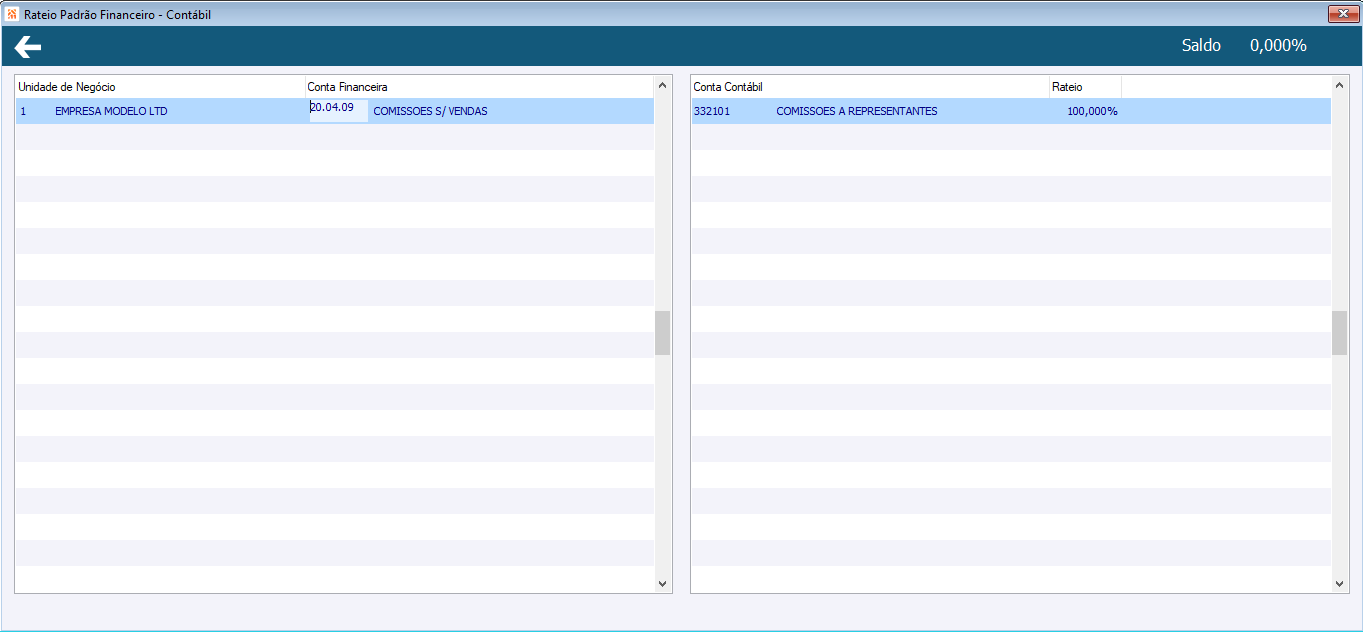Viewport: 1363px width, 632px height.
Task: Close the Rateio Padrão Financeiro window
Action: pyautogui.click(x=1341, y=14)
